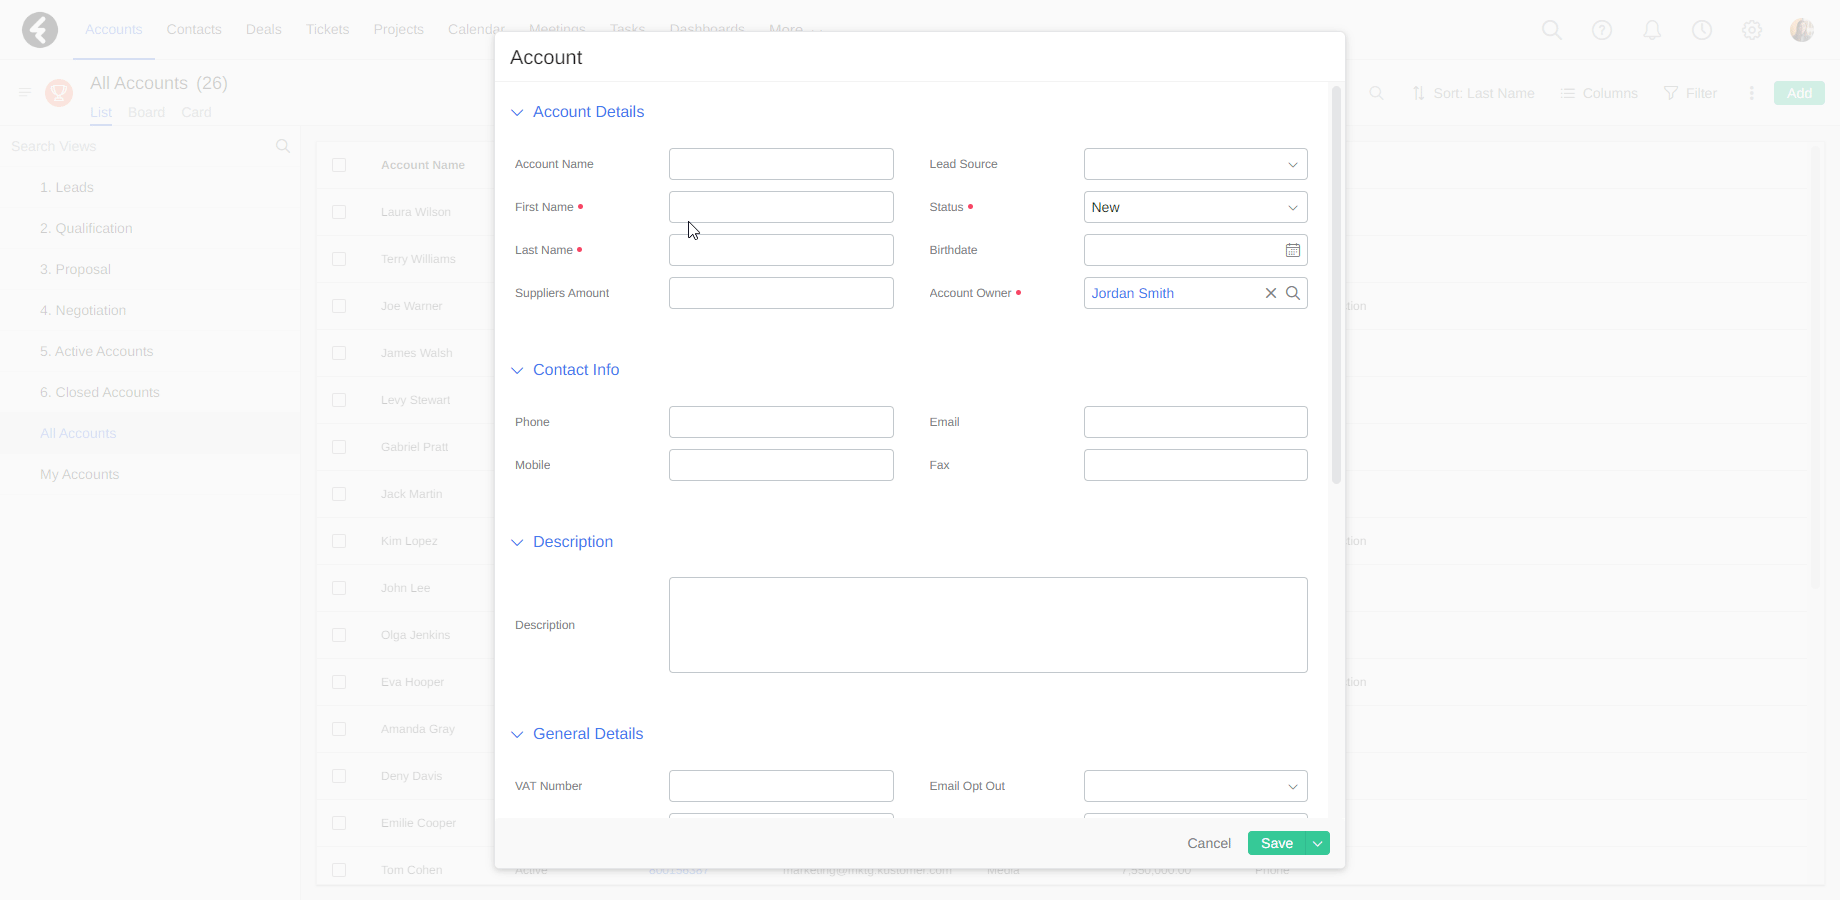Select the 5. Active Accounts view
1840x900 pixels.
(97, 351)
